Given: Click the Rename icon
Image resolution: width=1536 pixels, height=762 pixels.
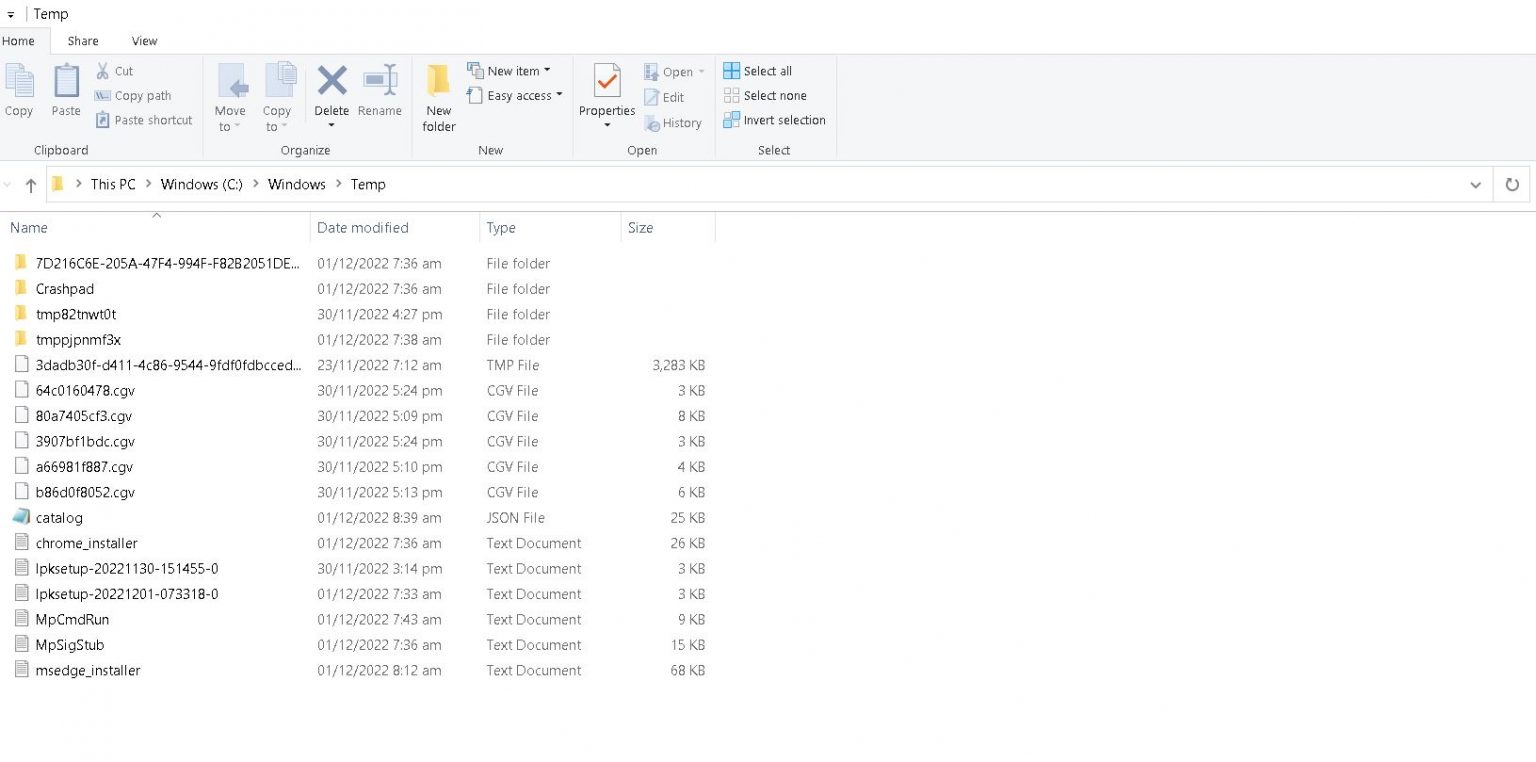Looking at the screenshot, I should pos(380,80).
